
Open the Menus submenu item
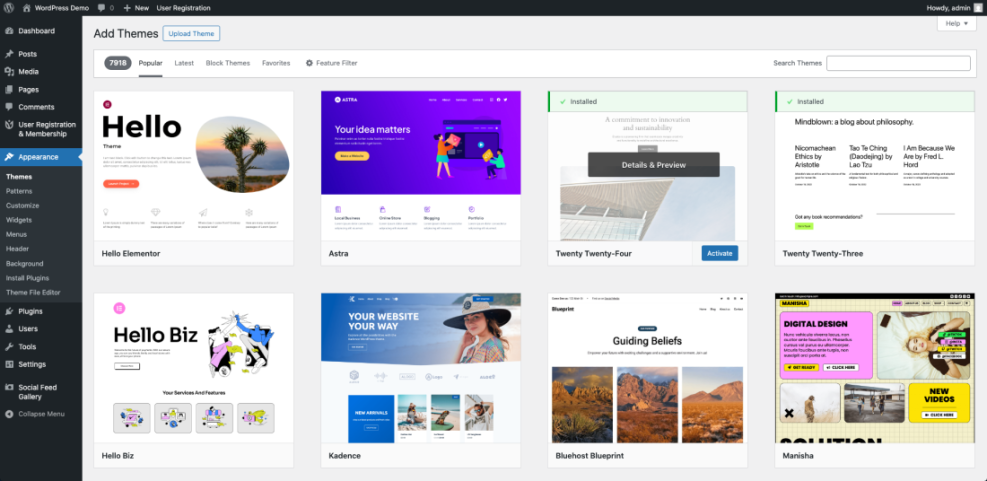click(x=16, y=234)
